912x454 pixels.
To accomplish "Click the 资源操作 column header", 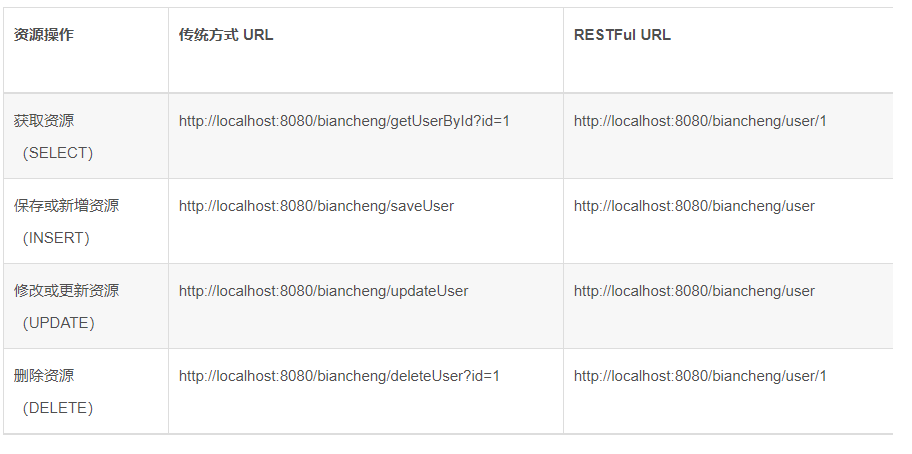I will [43, 35].
